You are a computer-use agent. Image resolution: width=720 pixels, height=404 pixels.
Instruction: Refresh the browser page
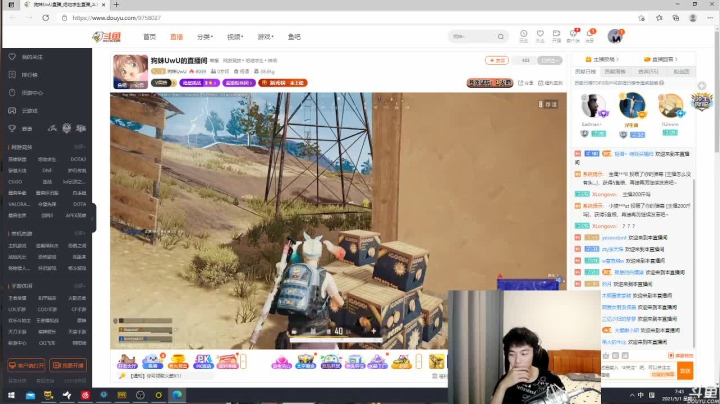pyautogui.click(x=45, y=18)
